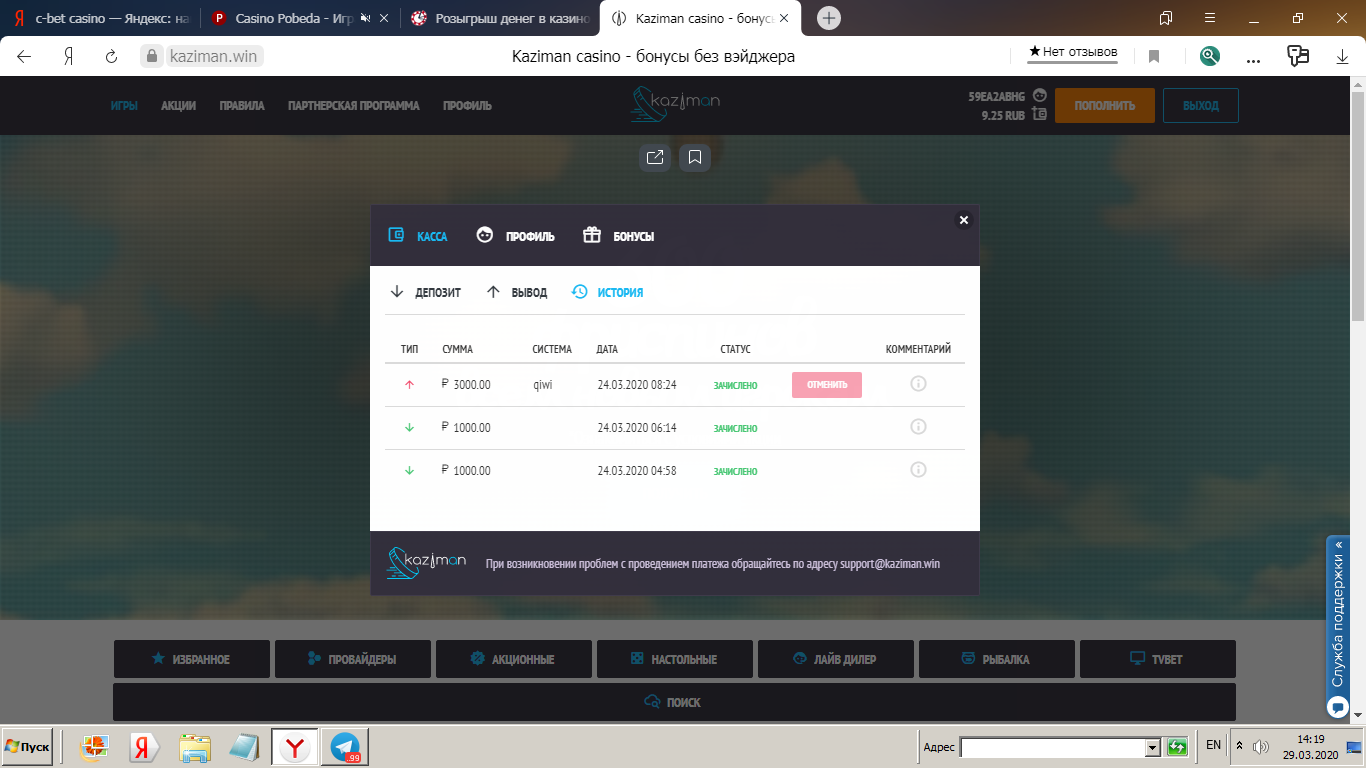The height and width of the screenshot is (776, 1372).
Task: Click the Kaziman logo in the site header
Action: (675, 104)
